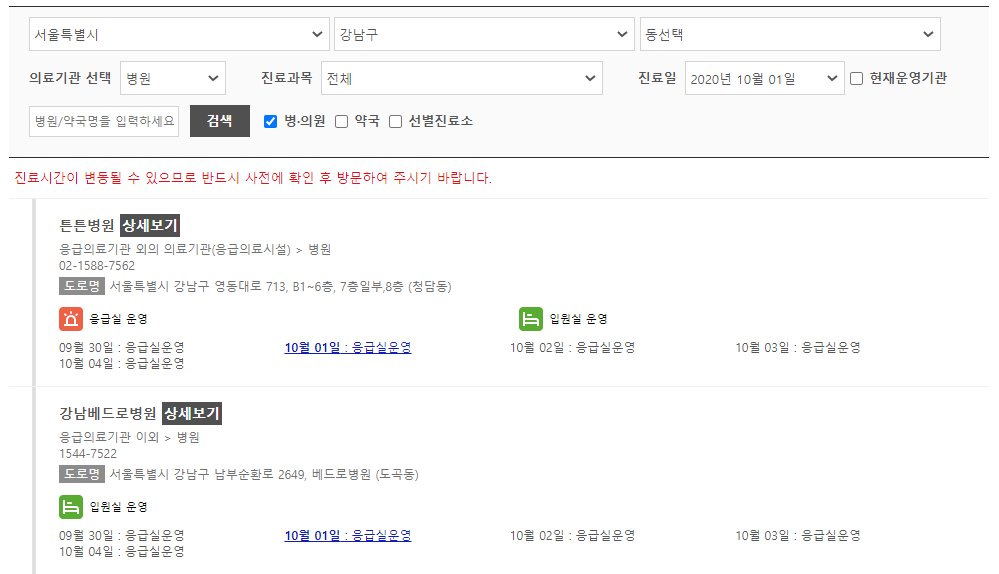Viewport: 999px width, 574px height.
Task: Click the 검색 search button
Action: coord(220,121)
